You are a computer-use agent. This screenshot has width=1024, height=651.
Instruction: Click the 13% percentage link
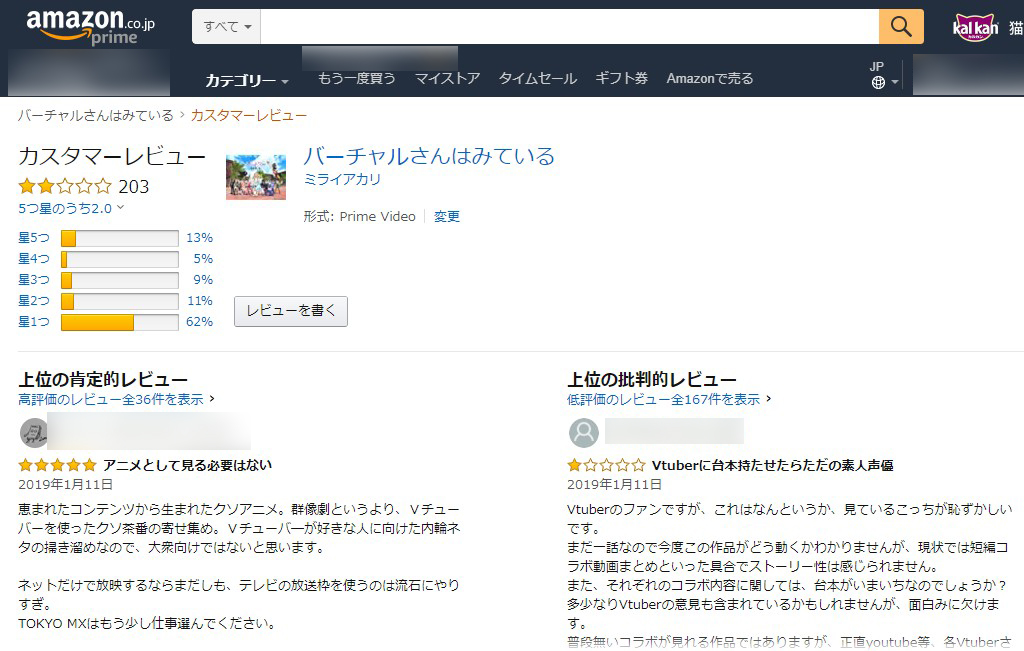(x=200, y=238)
